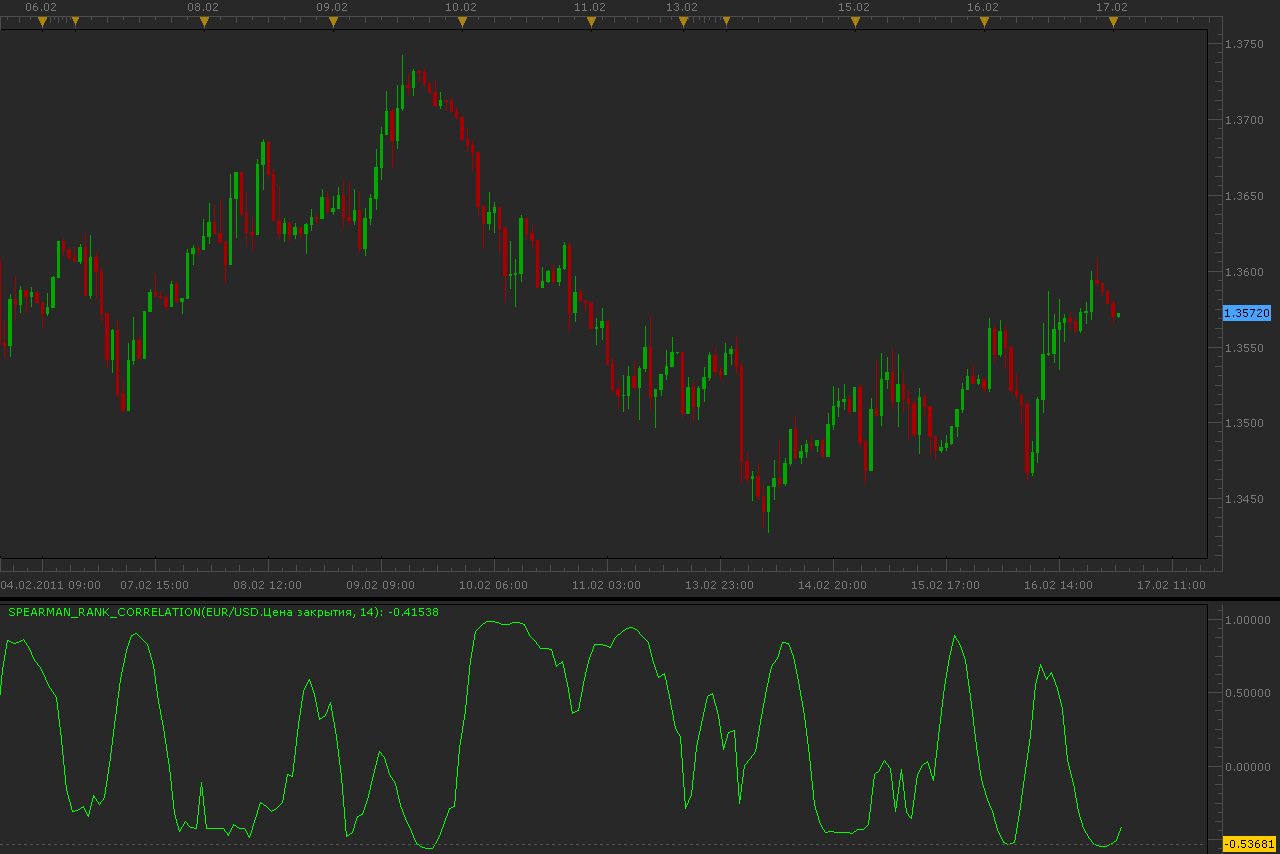Click the 1.3500 price axis label
The width and height of the screenshot is (1280, 854).
[x=1246, y=423]
